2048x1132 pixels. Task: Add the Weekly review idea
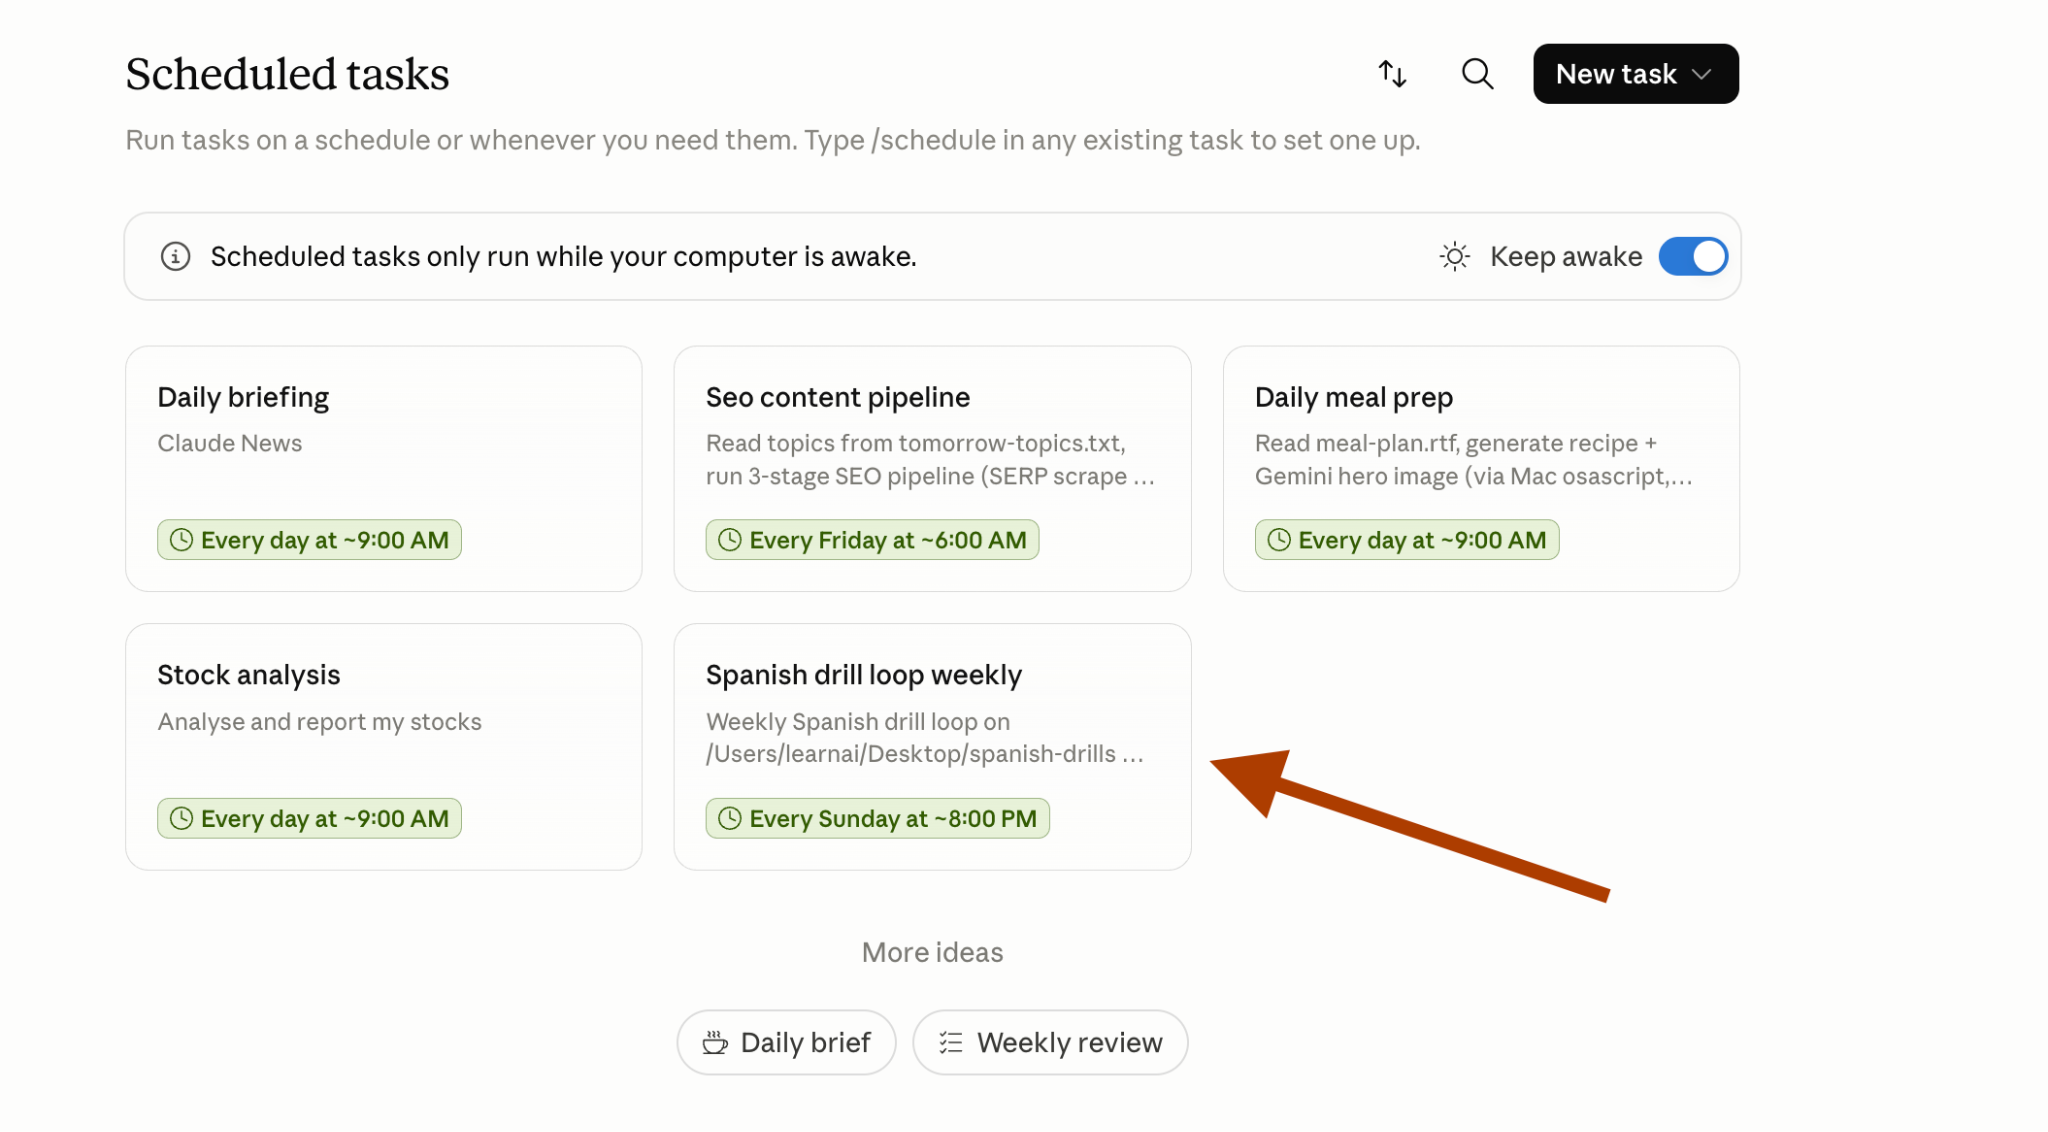point(1050,1043)
